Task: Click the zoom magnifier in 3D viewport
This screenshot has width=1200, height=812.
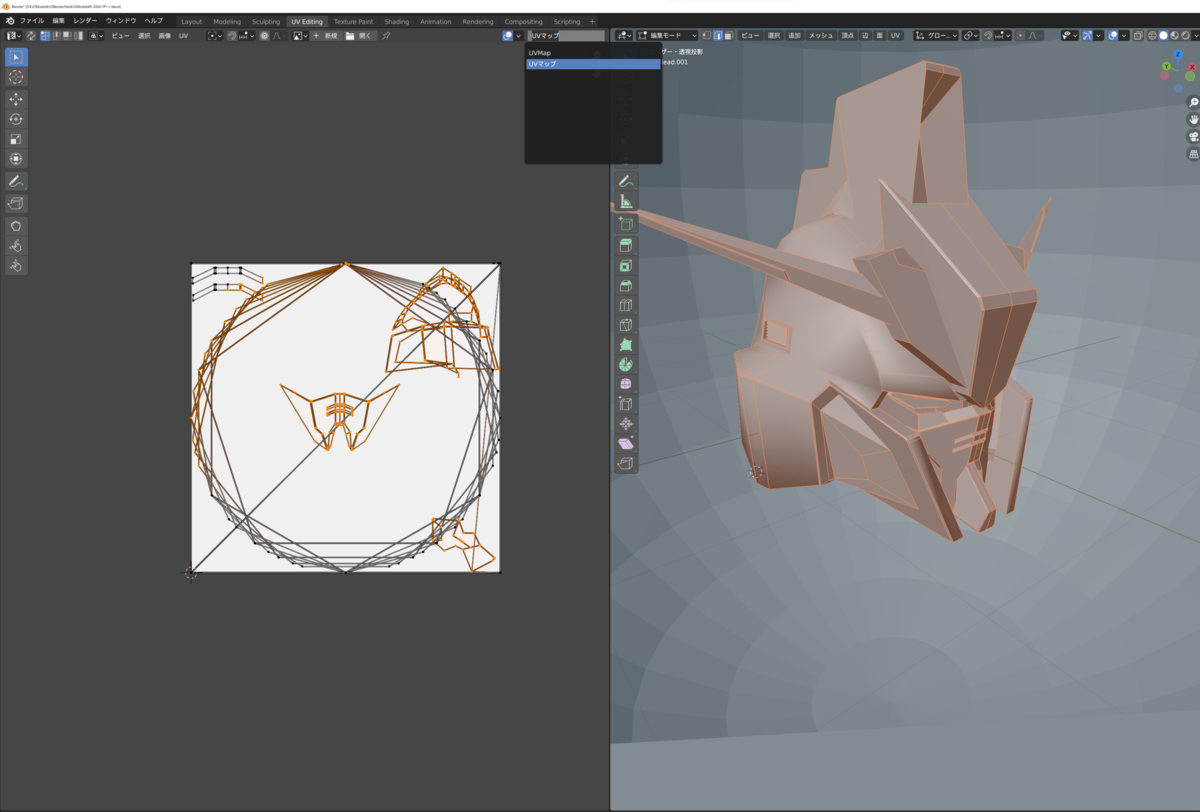Action: tap(1193, 102)
